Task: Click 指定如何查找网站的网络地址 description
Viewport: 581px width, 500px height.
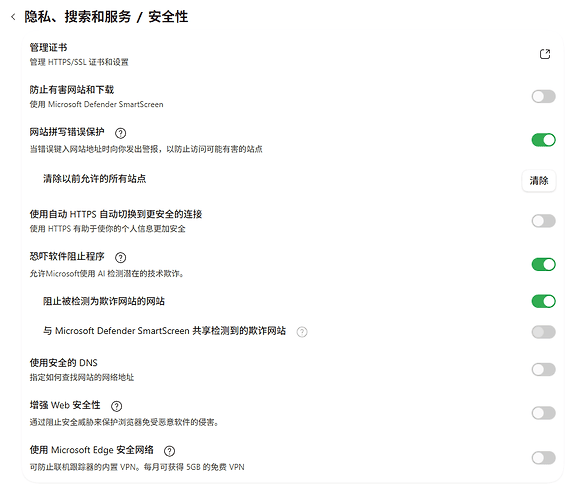Action: point(82,377)
